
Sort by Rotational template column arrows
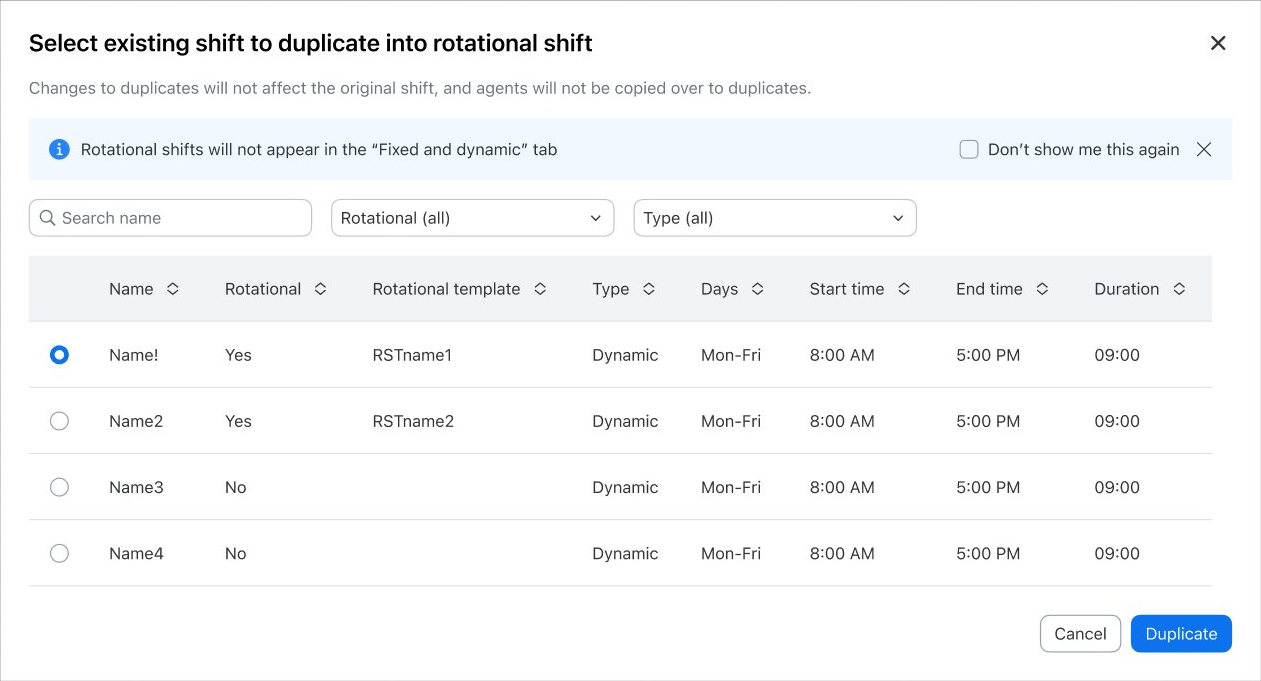click(x=540, y=289)
